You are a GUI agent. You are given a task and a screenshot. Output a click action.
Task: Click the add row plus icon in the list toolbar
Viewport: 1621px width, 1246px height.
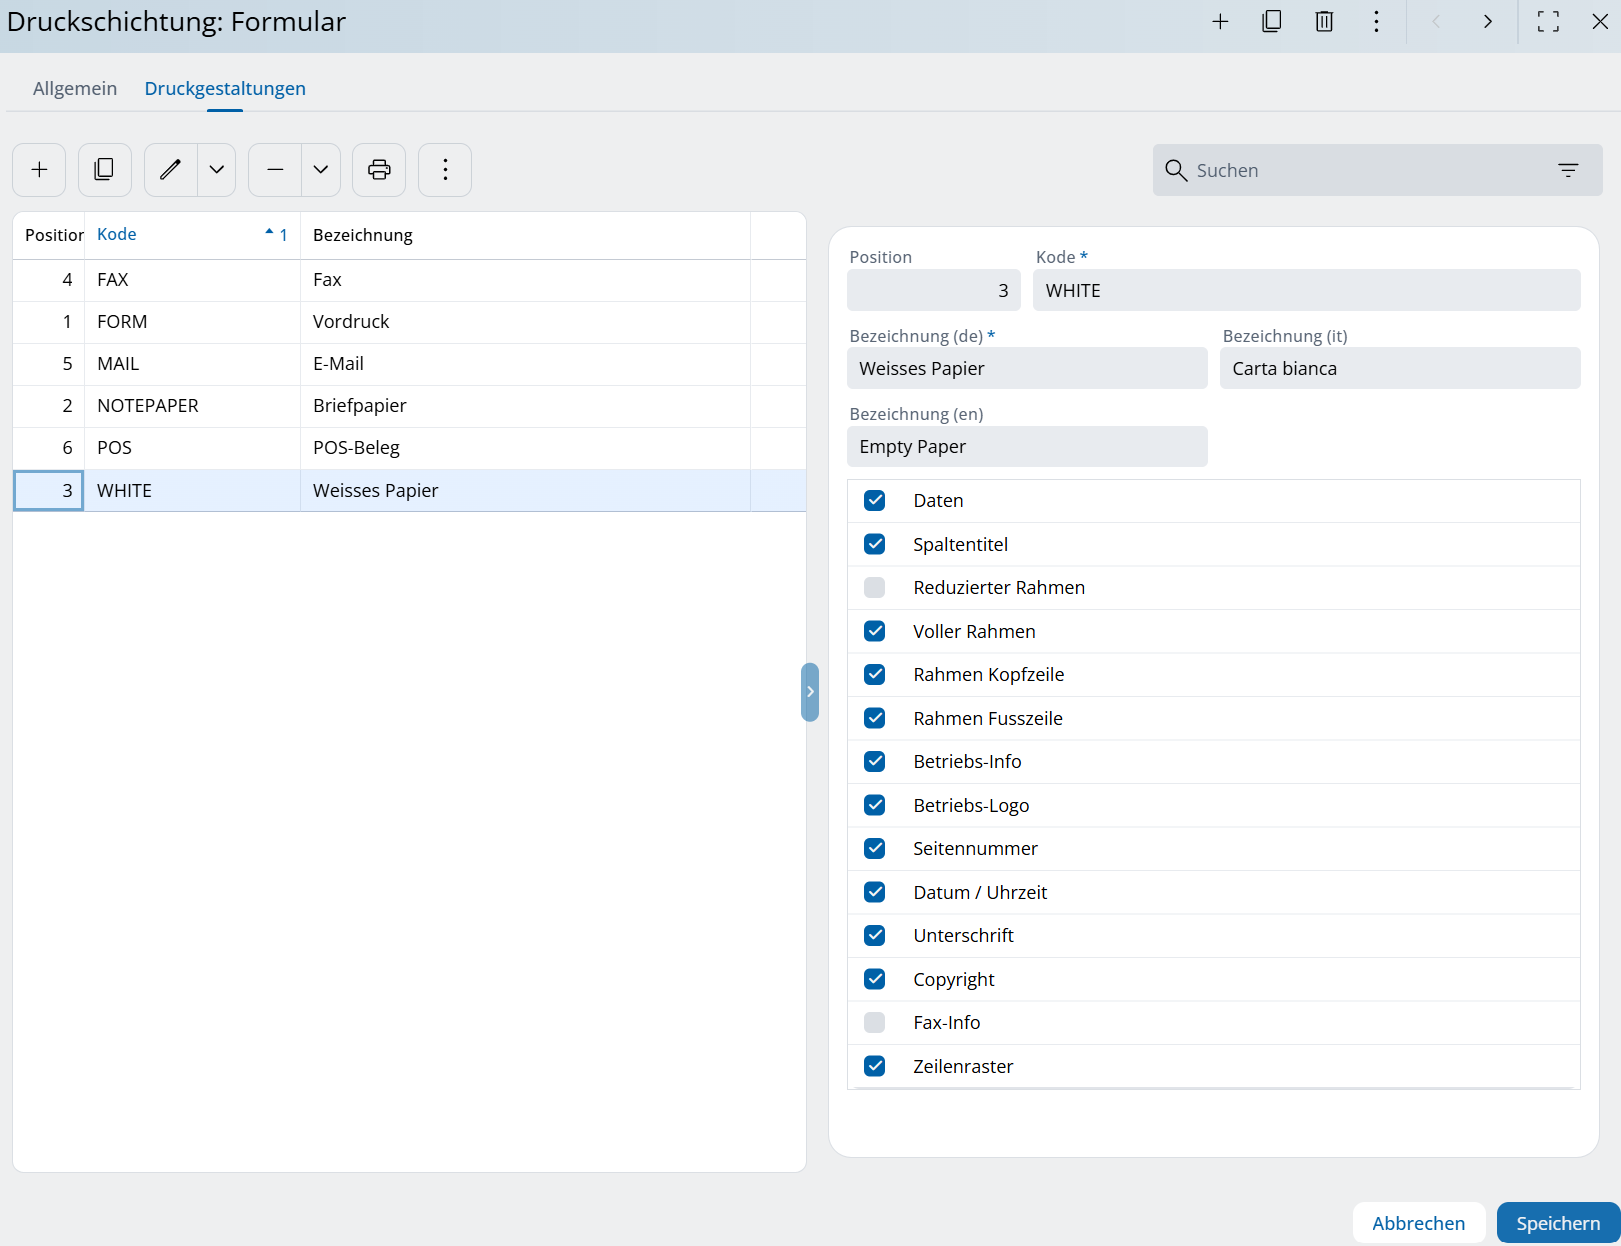(x=39, y=170)
